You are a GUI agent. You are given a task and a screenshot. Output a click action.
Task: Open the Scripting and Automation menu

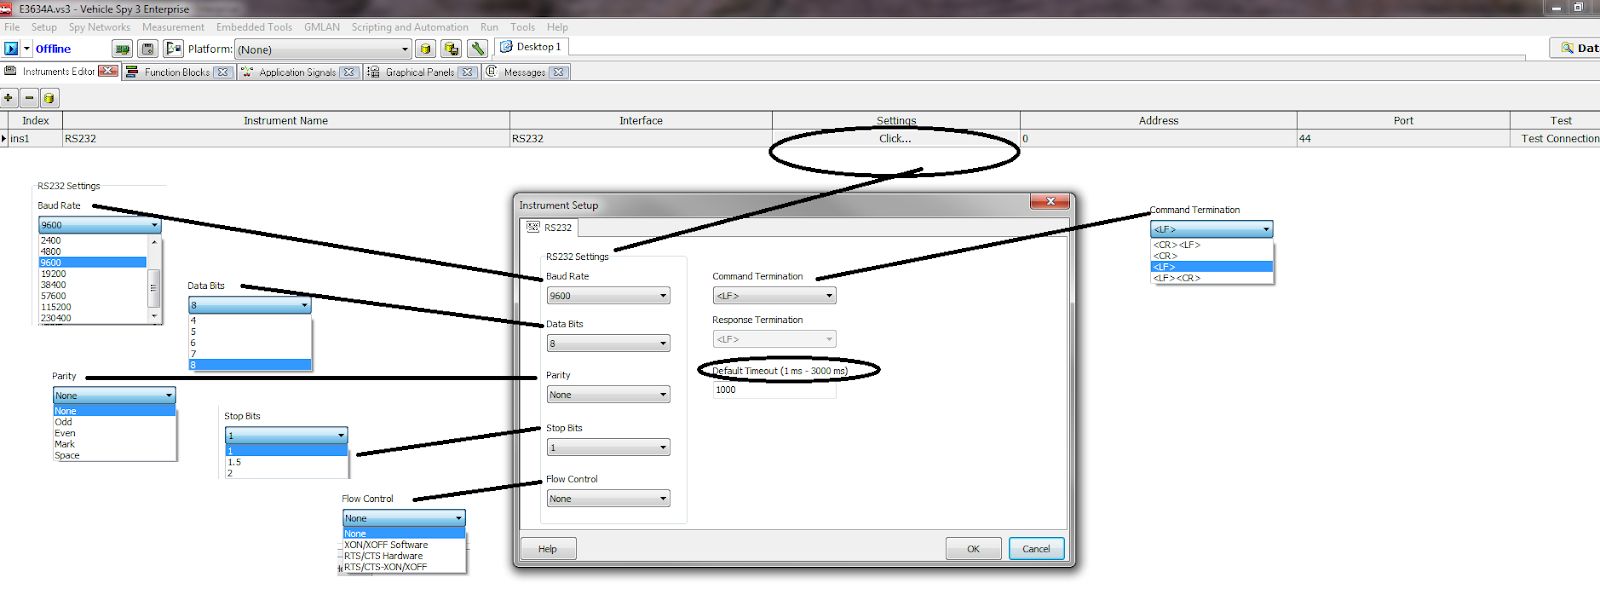409,27
